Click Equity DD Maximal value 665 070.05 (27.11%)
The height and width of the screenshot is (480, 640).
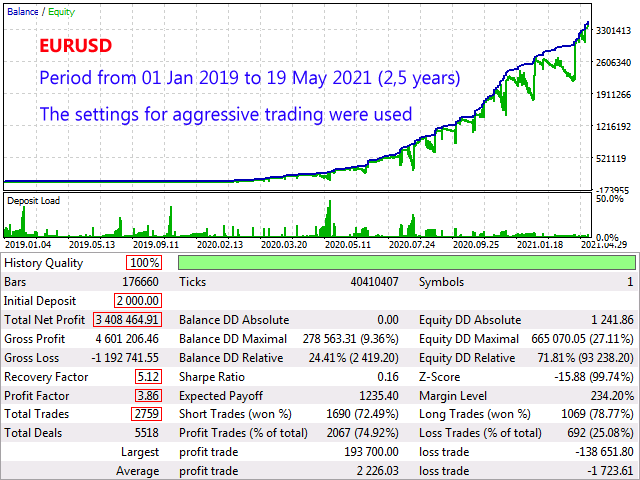coord(582,339)
